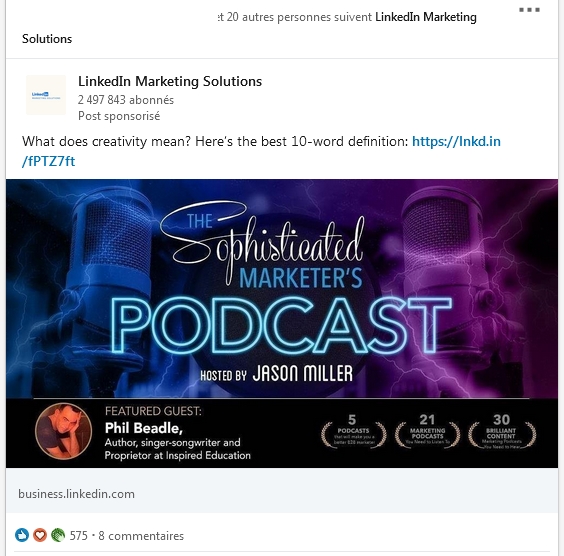This screenshot has height=556, width=564.
Task: Open the https://lnkd.in/fPTZ7ft link
Action: point(261,151)
